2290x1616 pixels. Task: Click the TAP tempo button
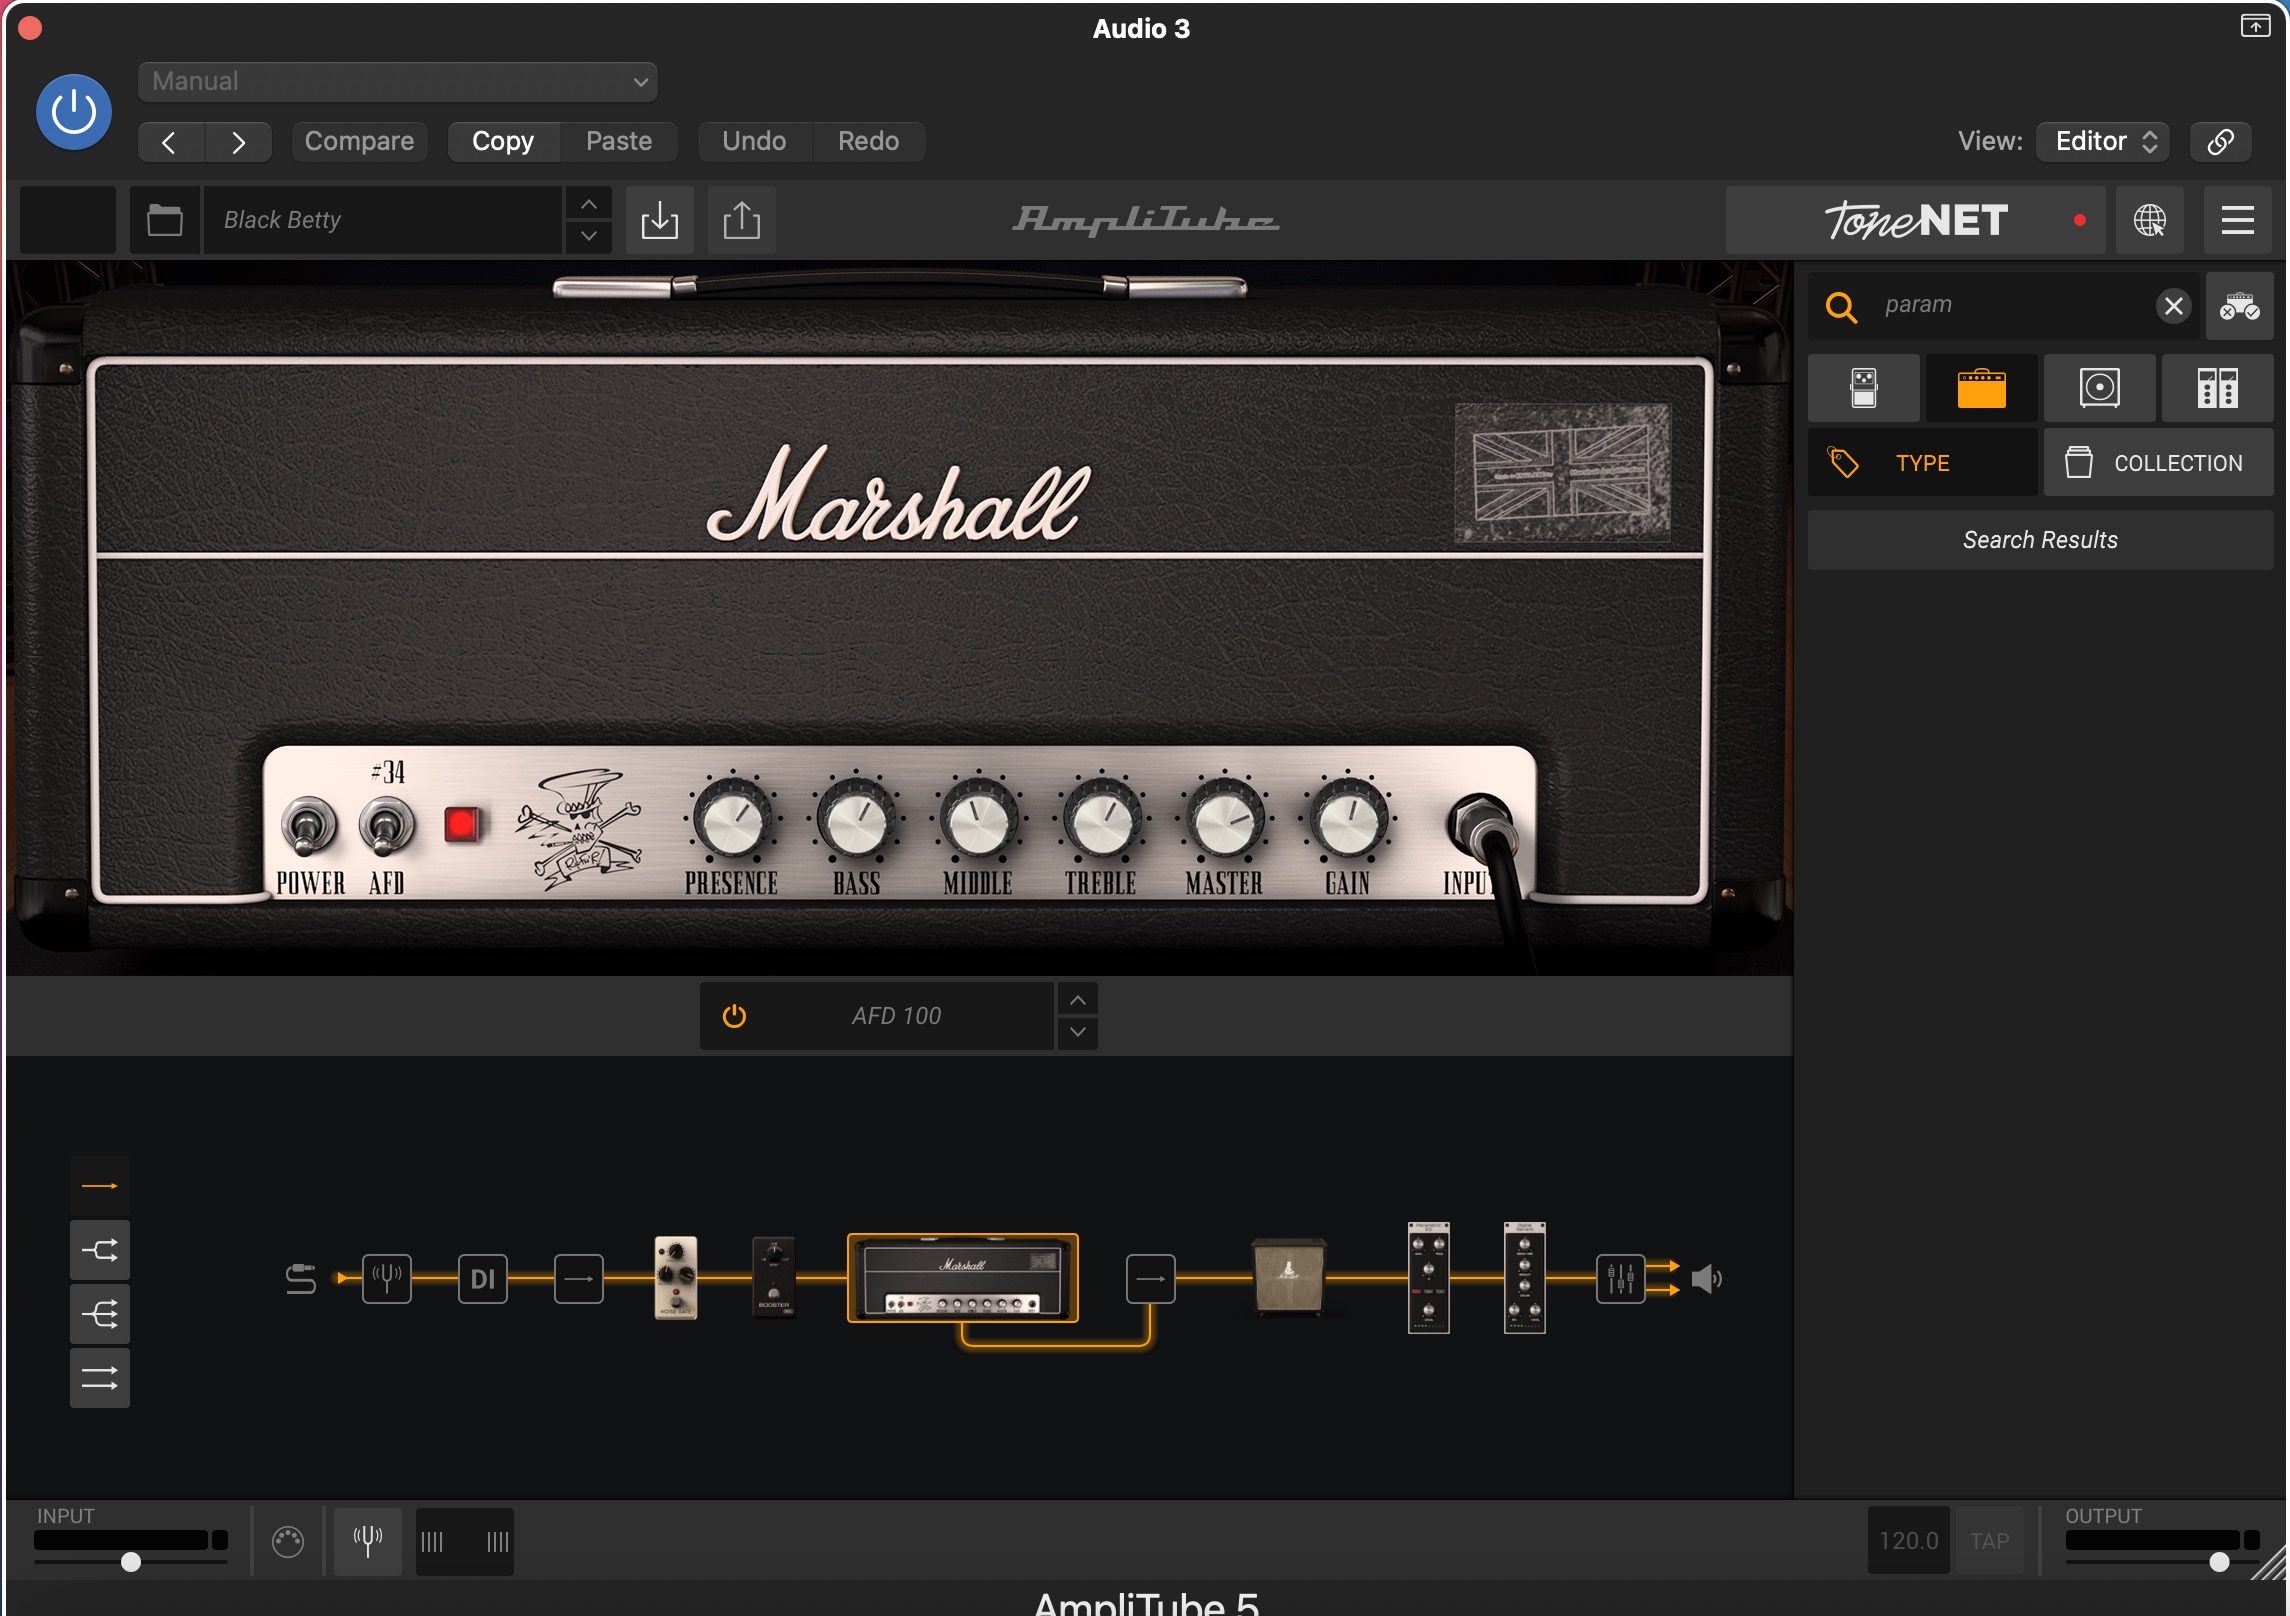tap(1990, 1541)
